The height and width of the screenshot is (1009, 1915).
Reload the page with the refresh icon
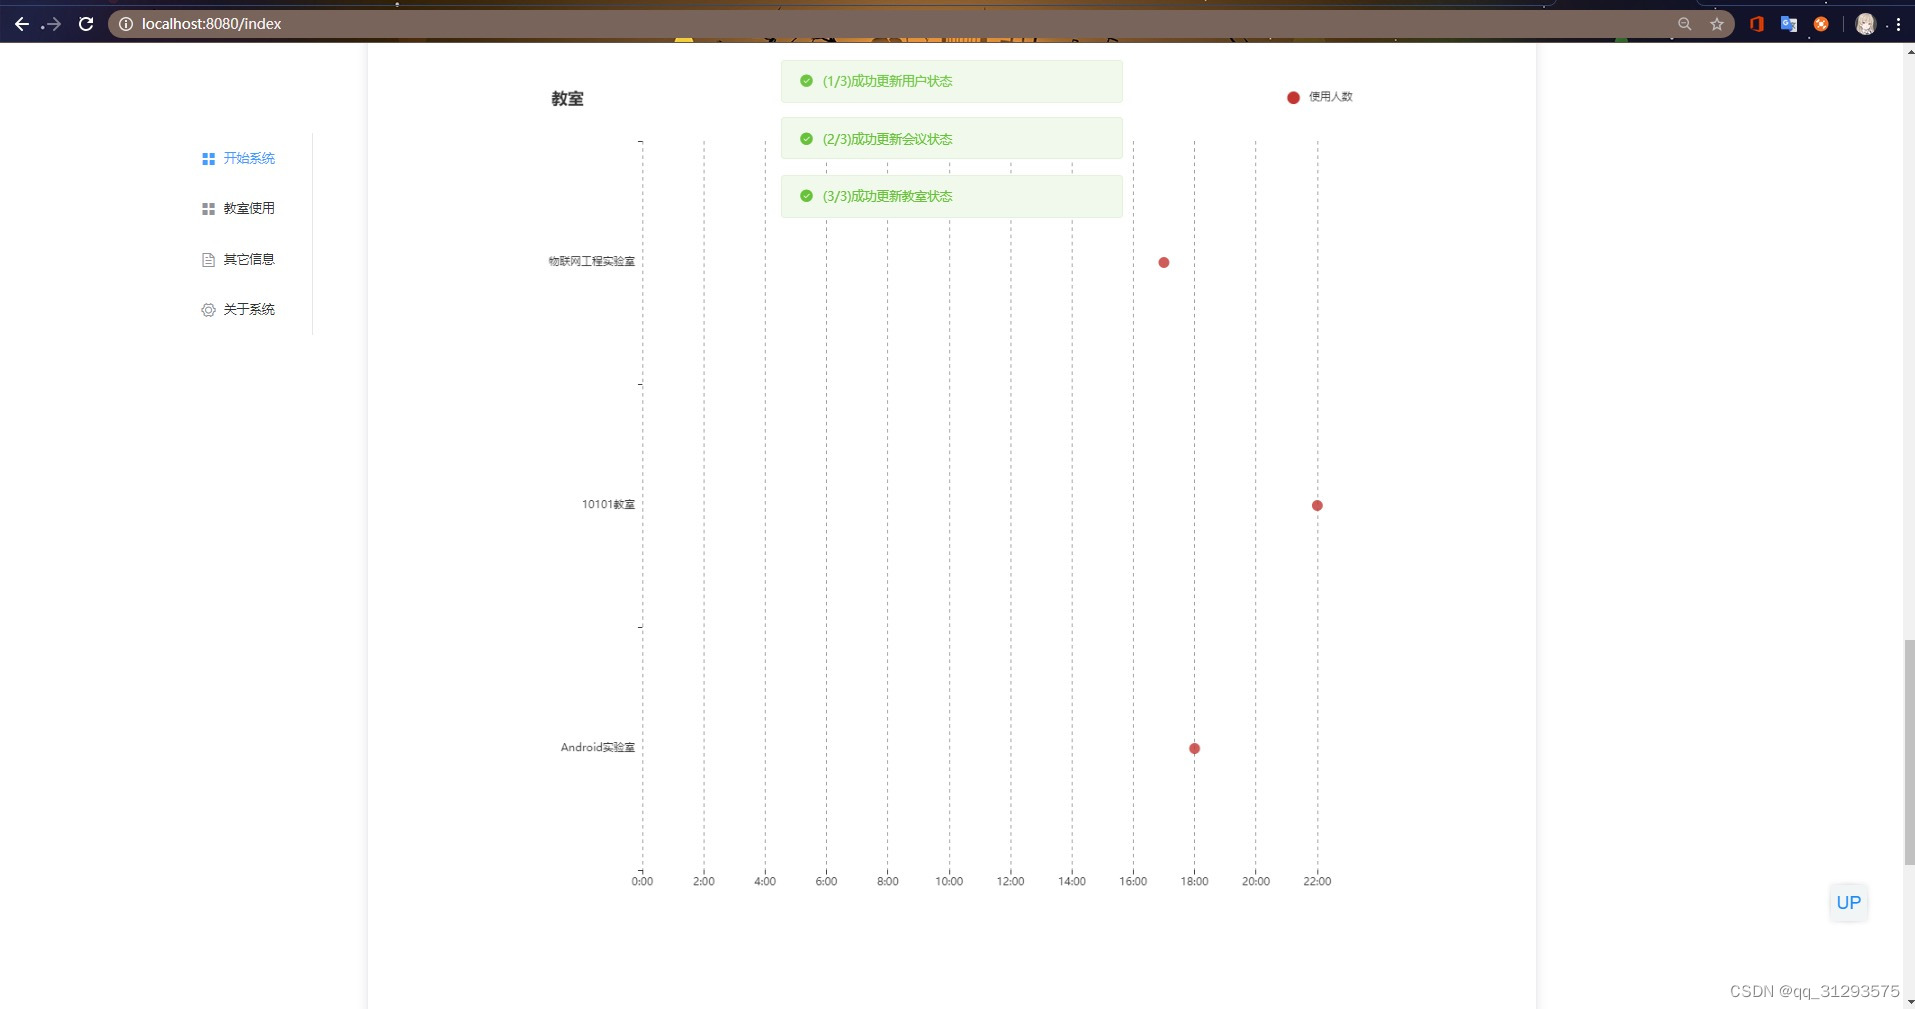[86, 24]
